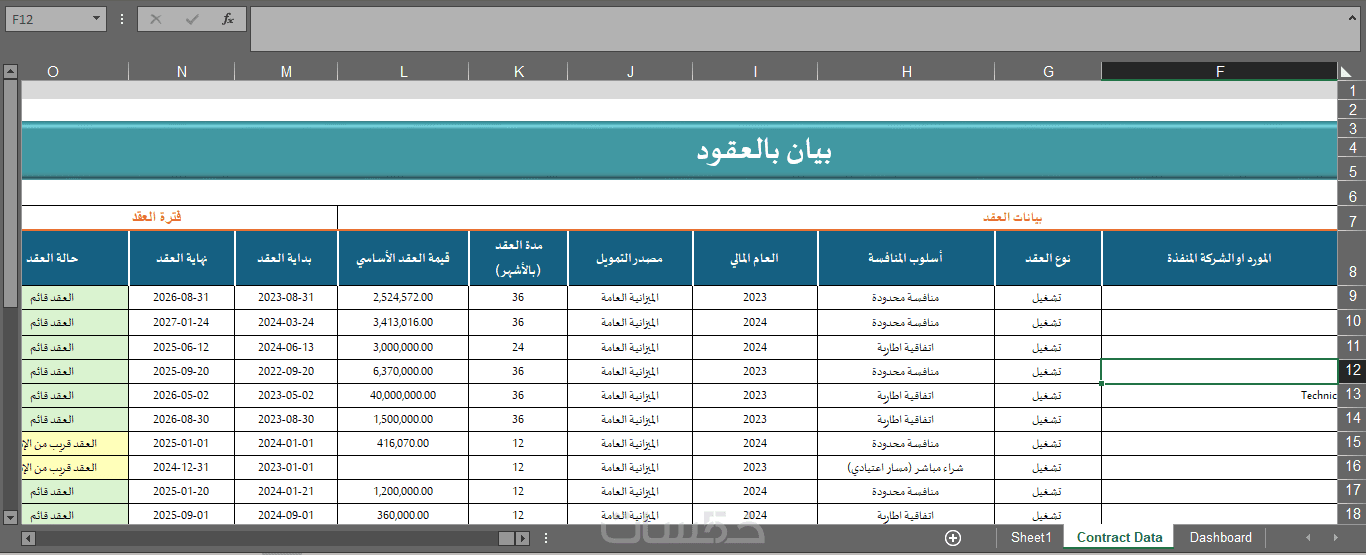This screenshot has height=555, width=1366.
Task: Click header cell مصدر التمويل
Action: [630, 258]
